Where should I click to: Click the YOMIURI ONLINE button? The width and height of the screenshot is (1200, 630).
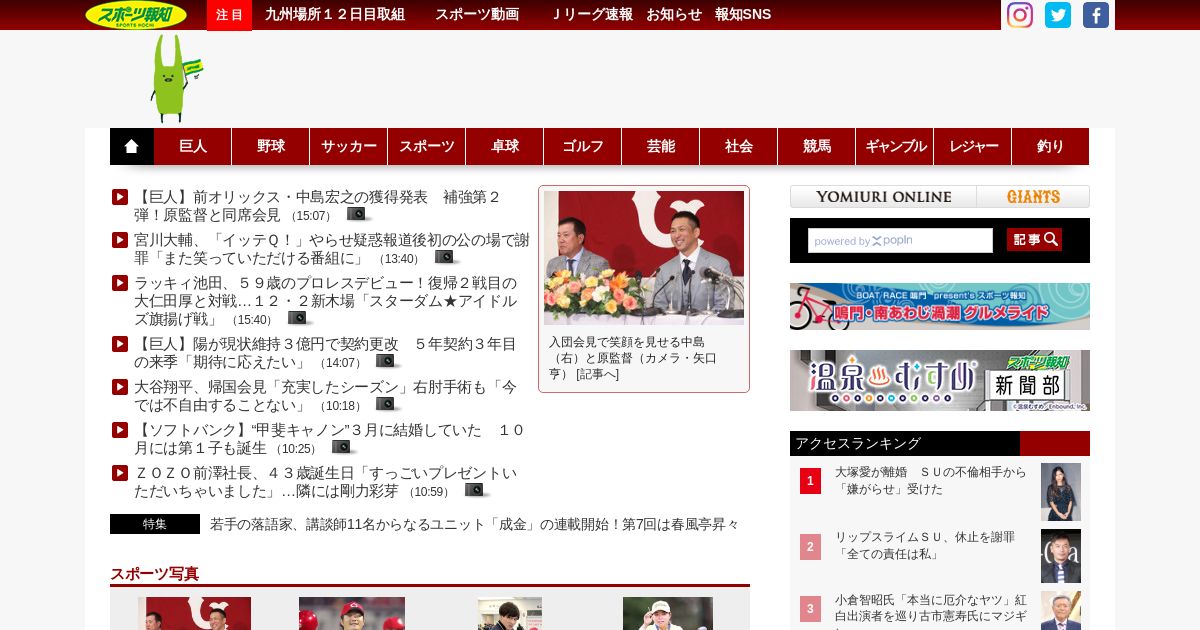(x=883, y=197)
